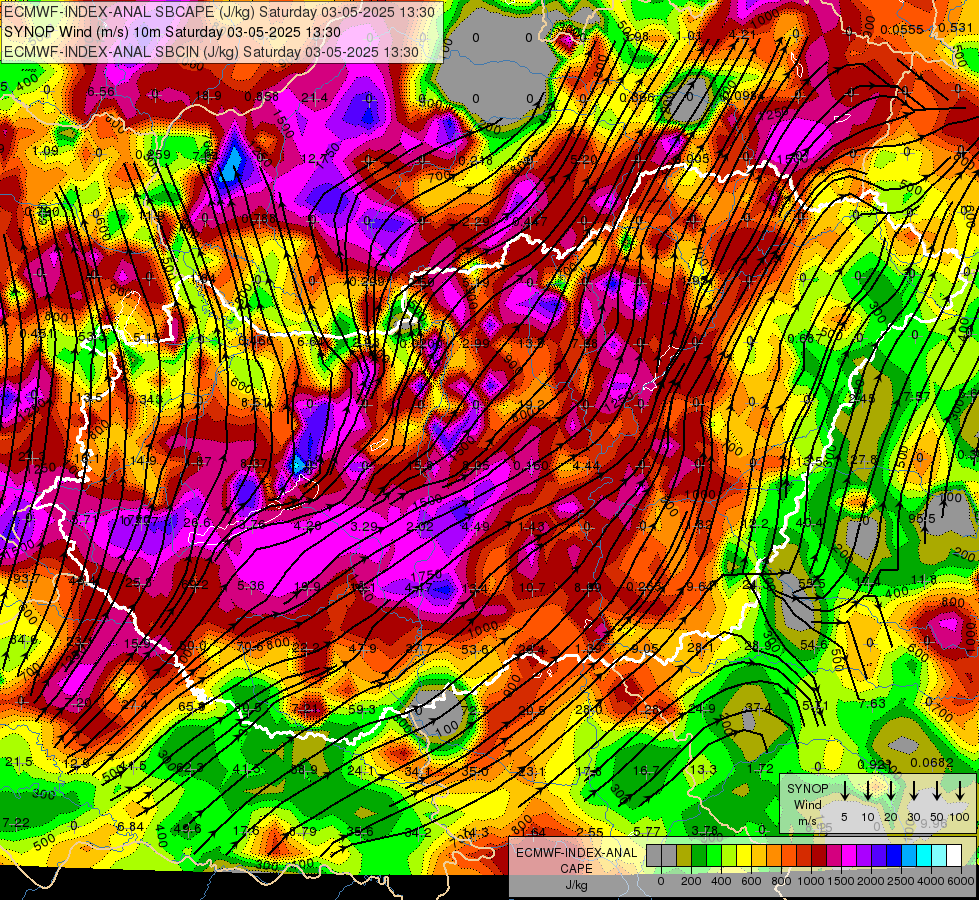This screenshot has height=900, width=979.
Task: Click the wind arrow above the 30 m/s label
Action: (x=914, y=791)
